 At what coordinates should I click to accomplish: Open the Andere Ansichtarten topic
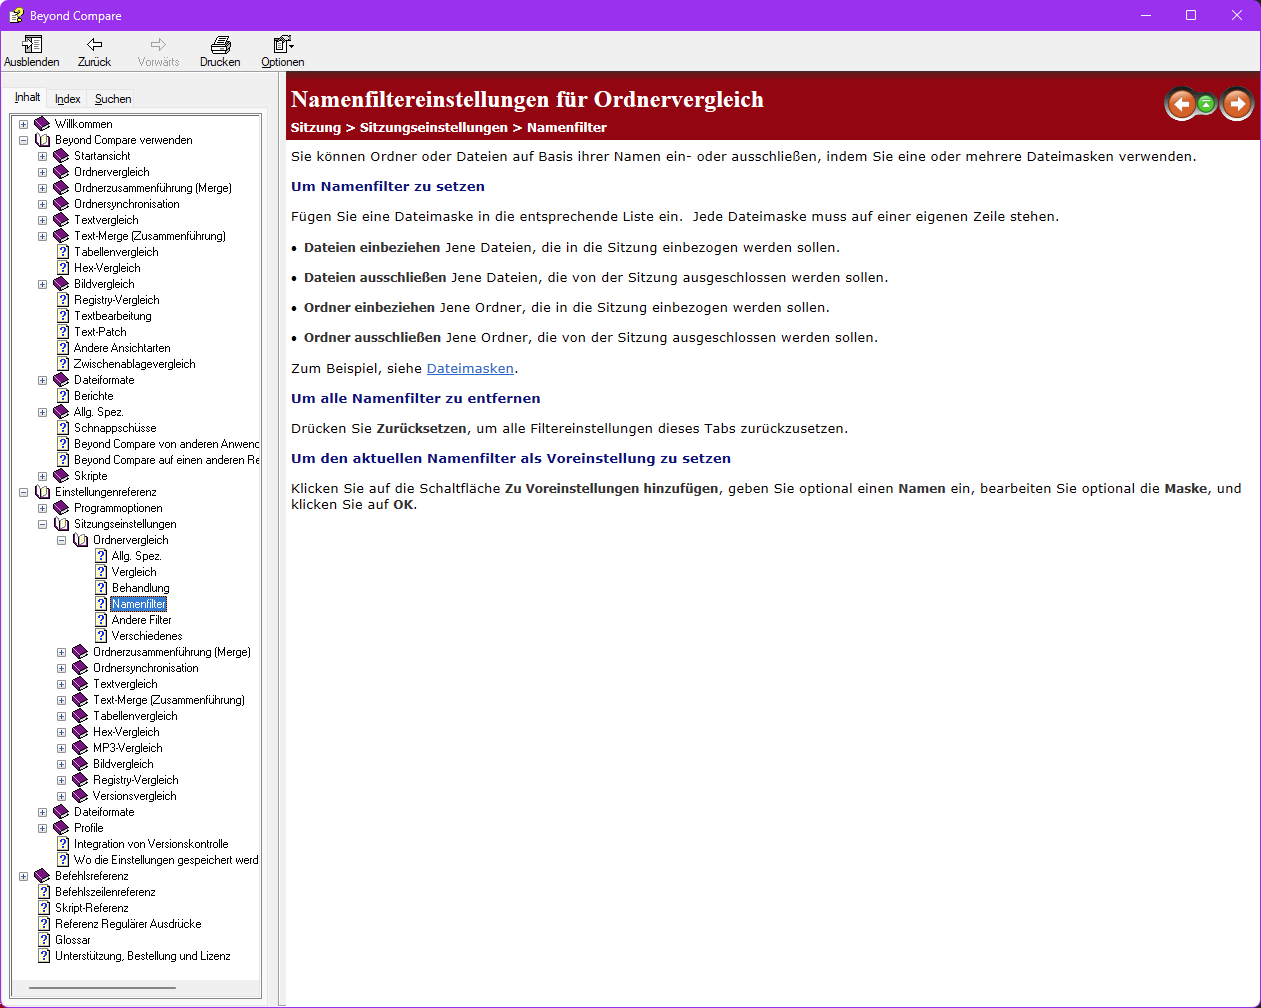(122, 348)
